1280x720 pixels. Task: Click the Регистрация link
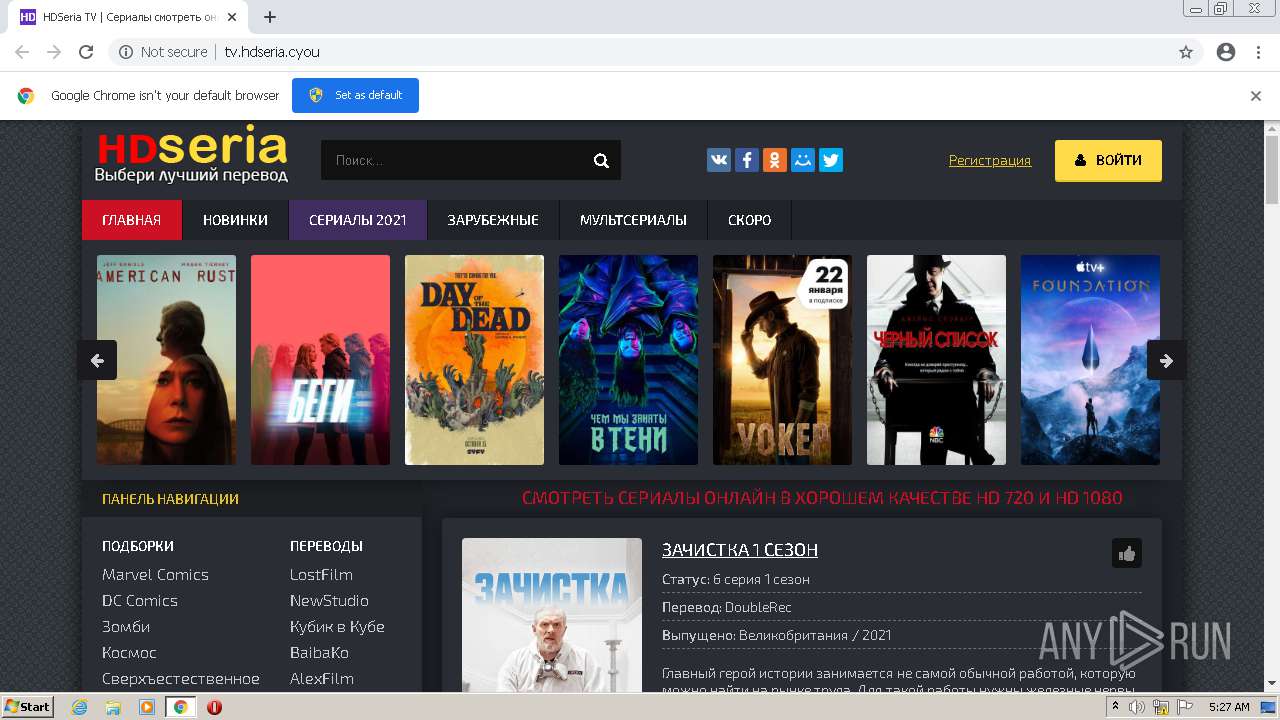pos(990,160)
